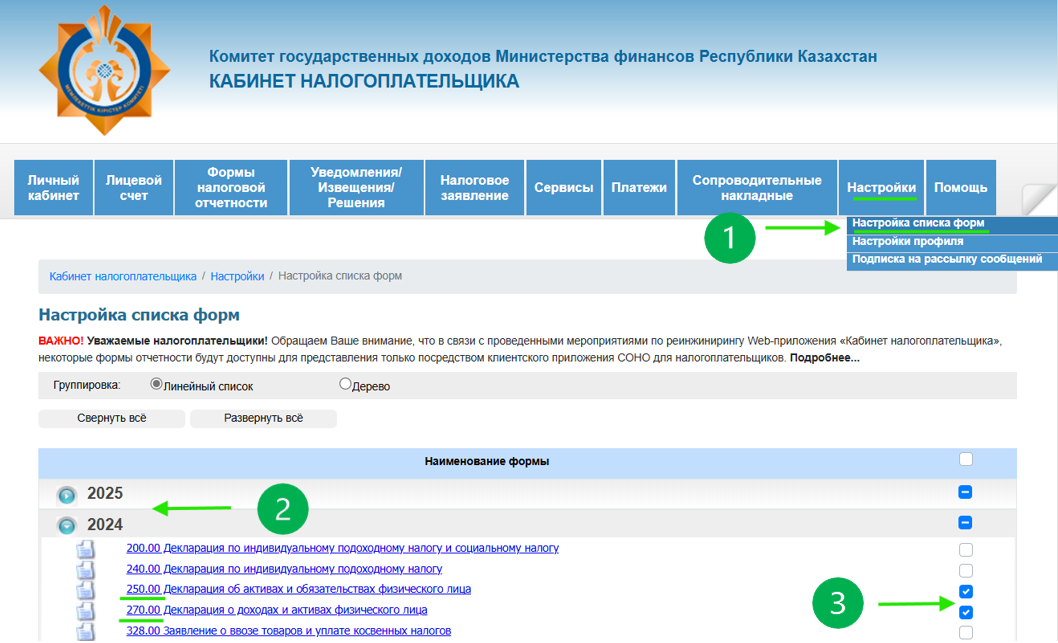This screenshot has width=1058, height=643.
Task: Uncheck the form 250.00 checkbox
Action: pos(966,592)
